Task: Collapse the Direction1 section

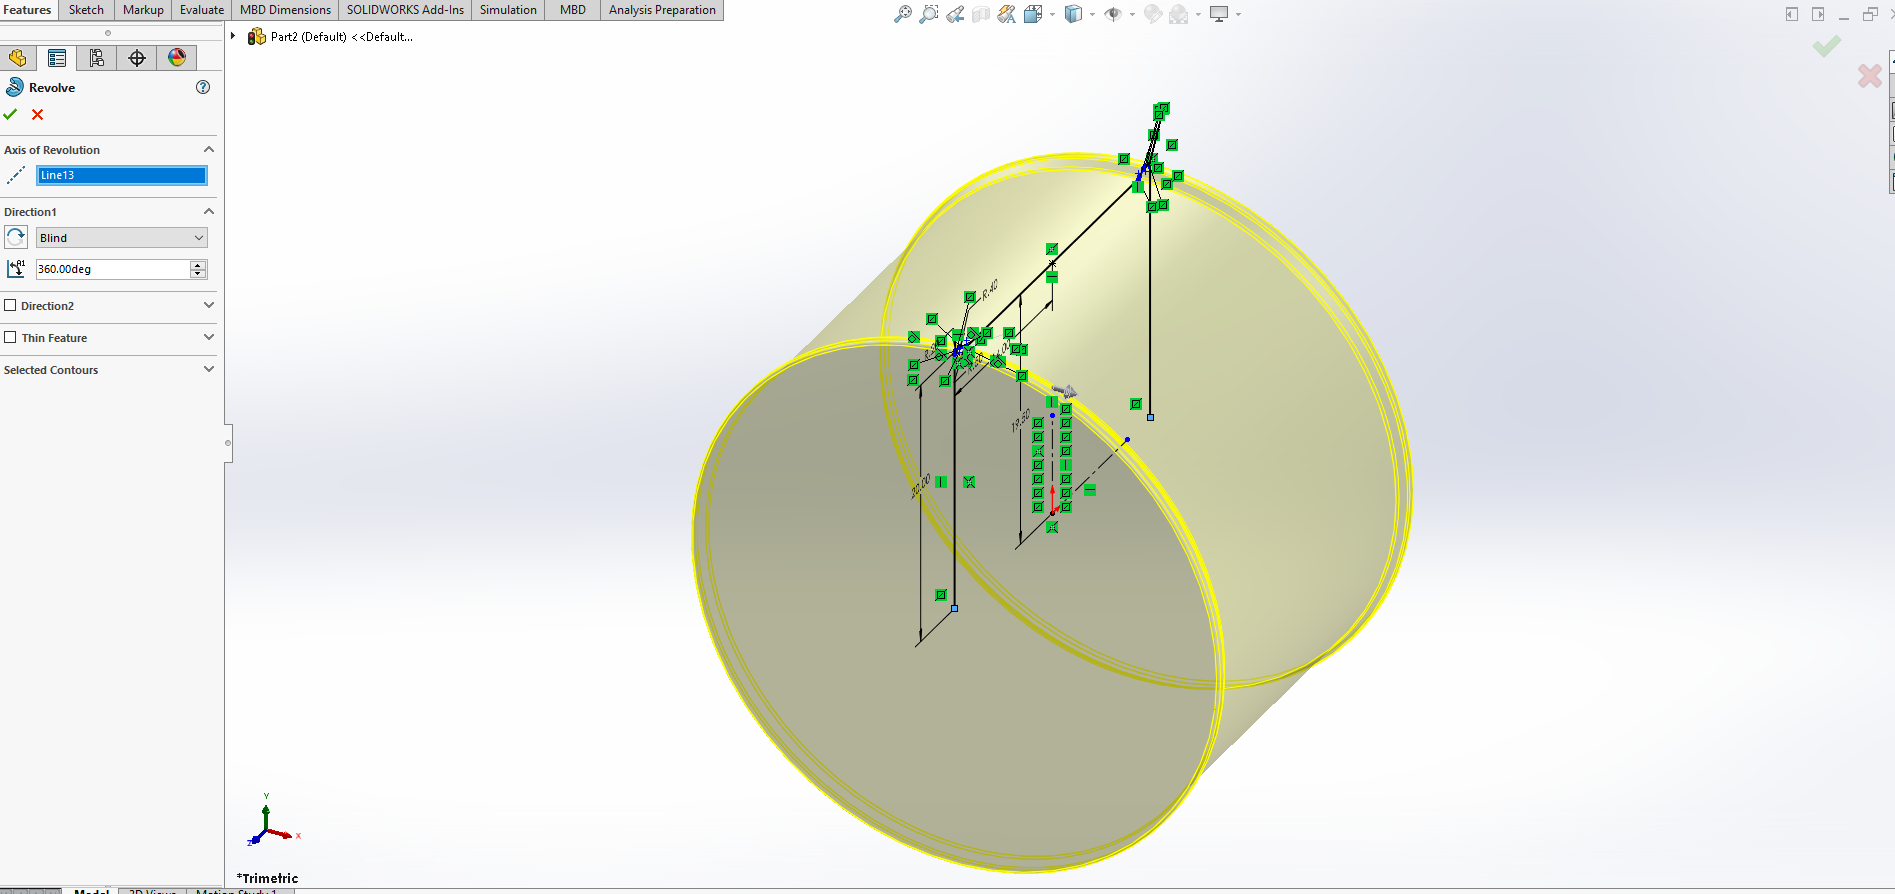Action: click(x=209, y=211)
